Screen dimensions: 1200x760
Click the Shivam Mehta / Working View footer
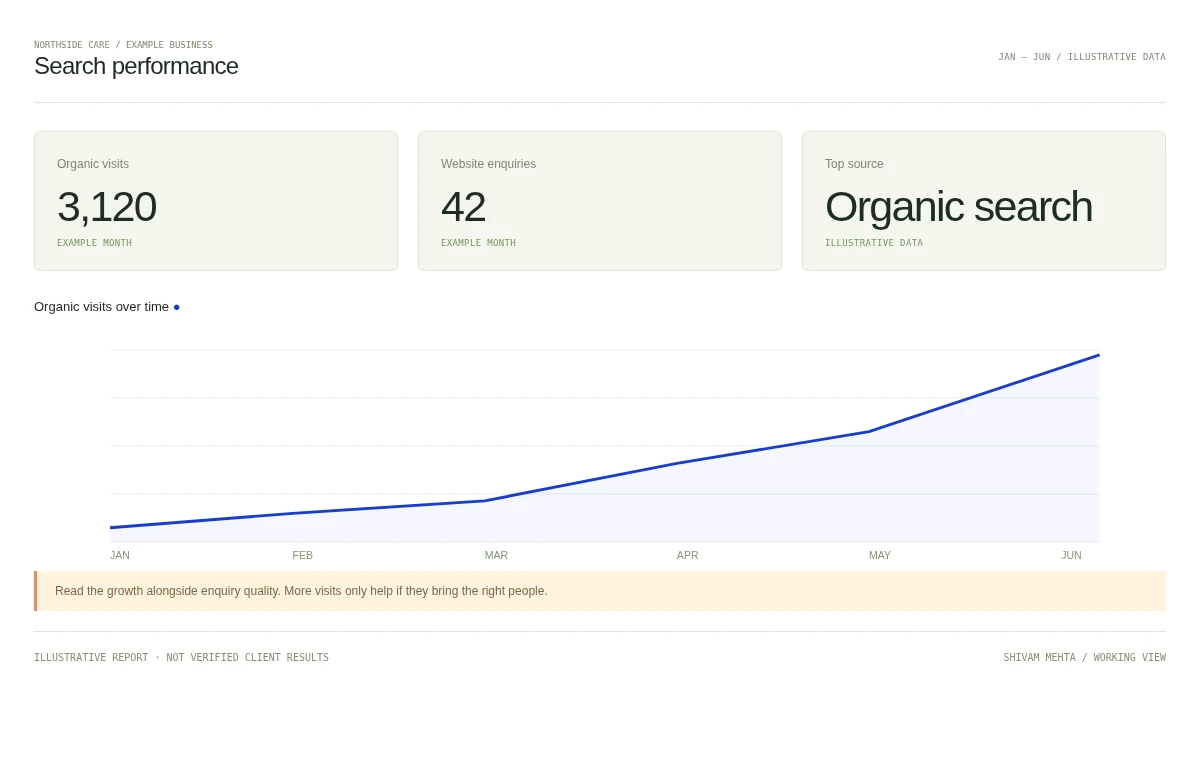tap(1084, 658)
